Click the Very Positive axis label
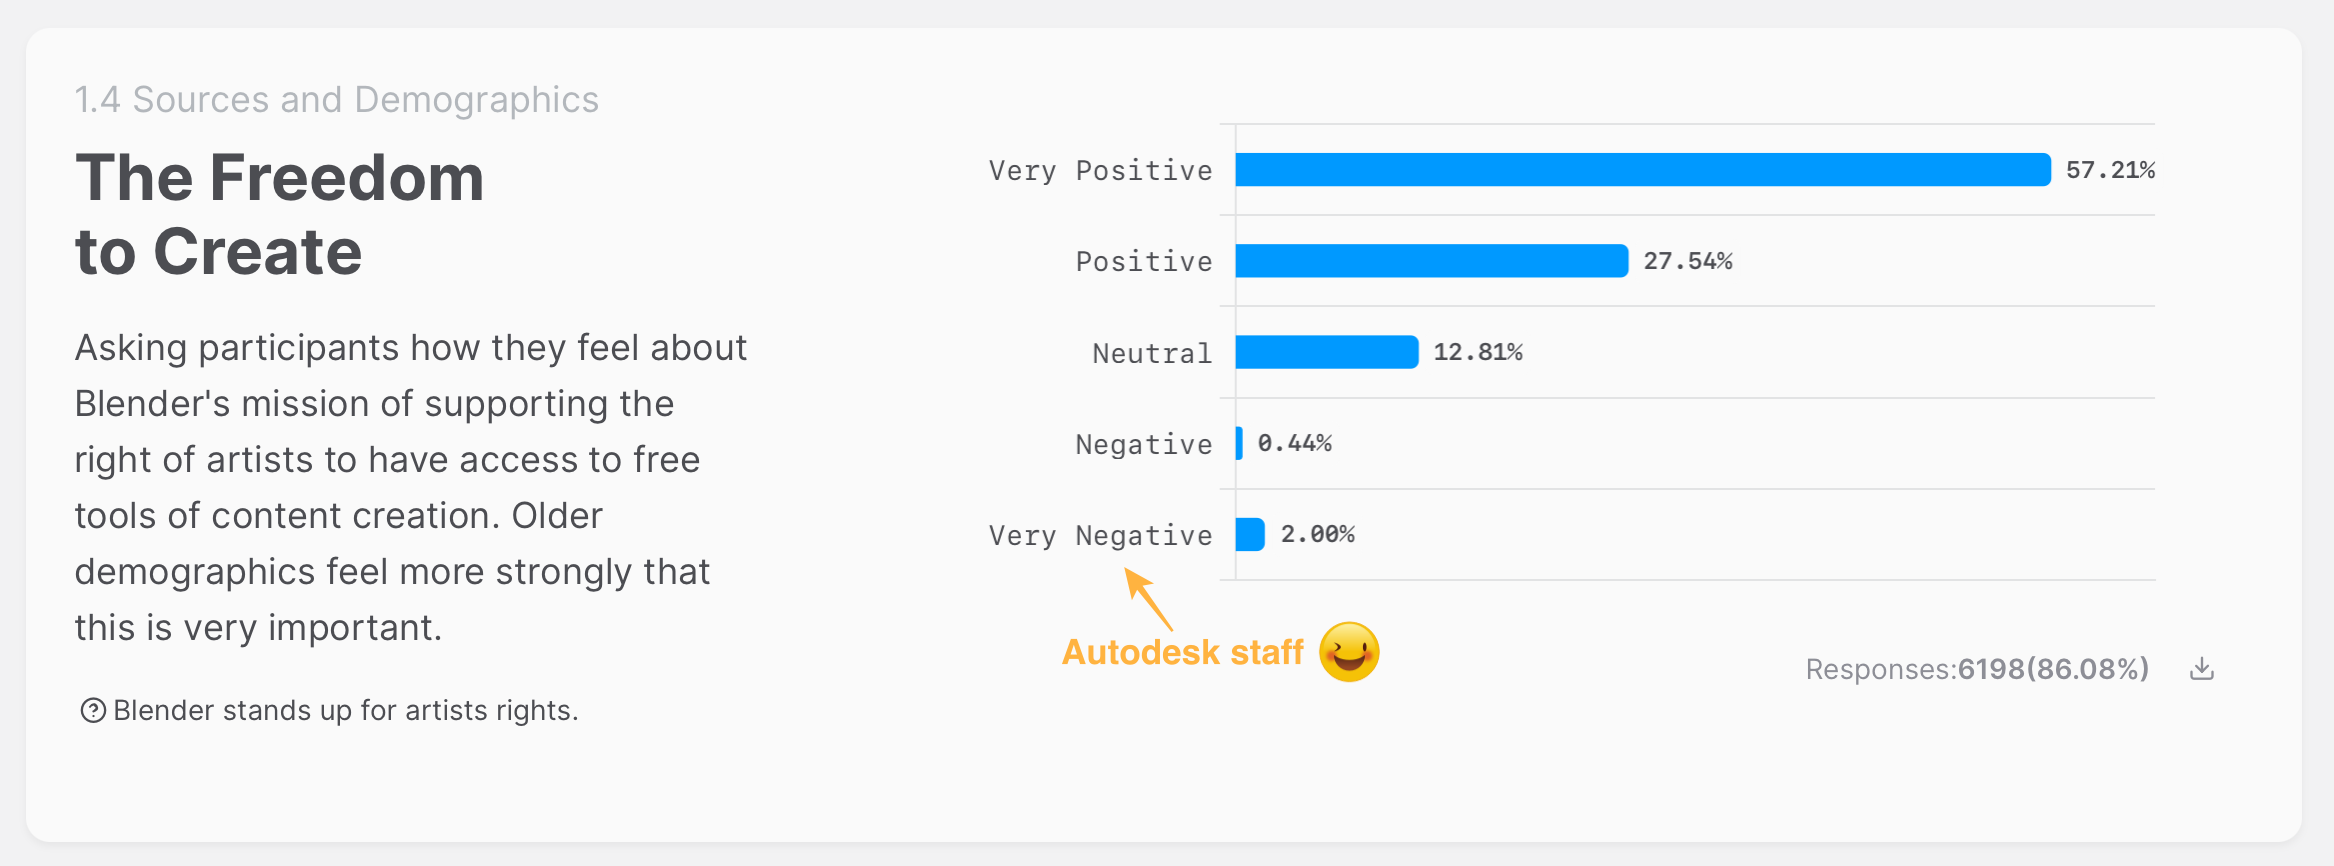This screenshot has width=2334, height=866. tap(1100, 171)
